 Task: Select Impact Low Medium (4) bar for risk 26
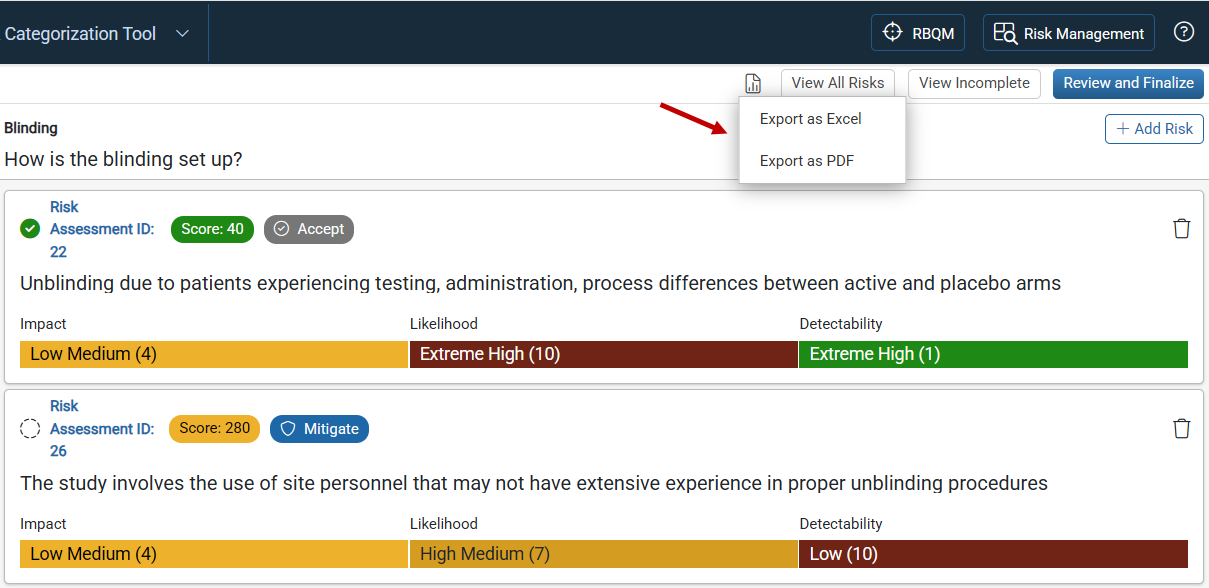(x=214, y=554)
